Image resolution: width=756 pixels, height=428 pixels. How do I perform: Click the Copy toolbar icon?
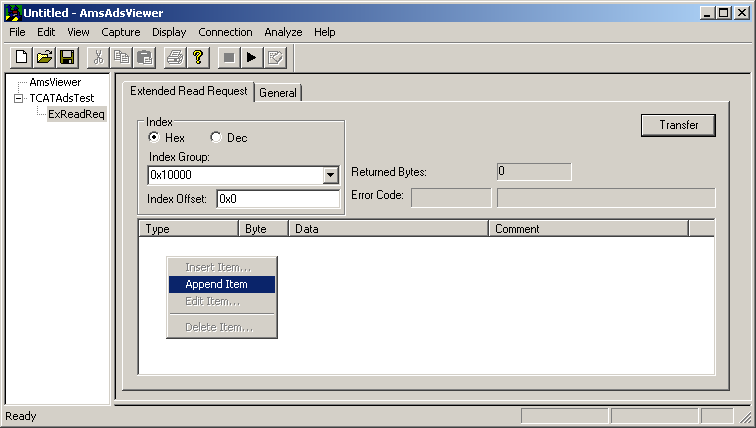click(121, 57)
